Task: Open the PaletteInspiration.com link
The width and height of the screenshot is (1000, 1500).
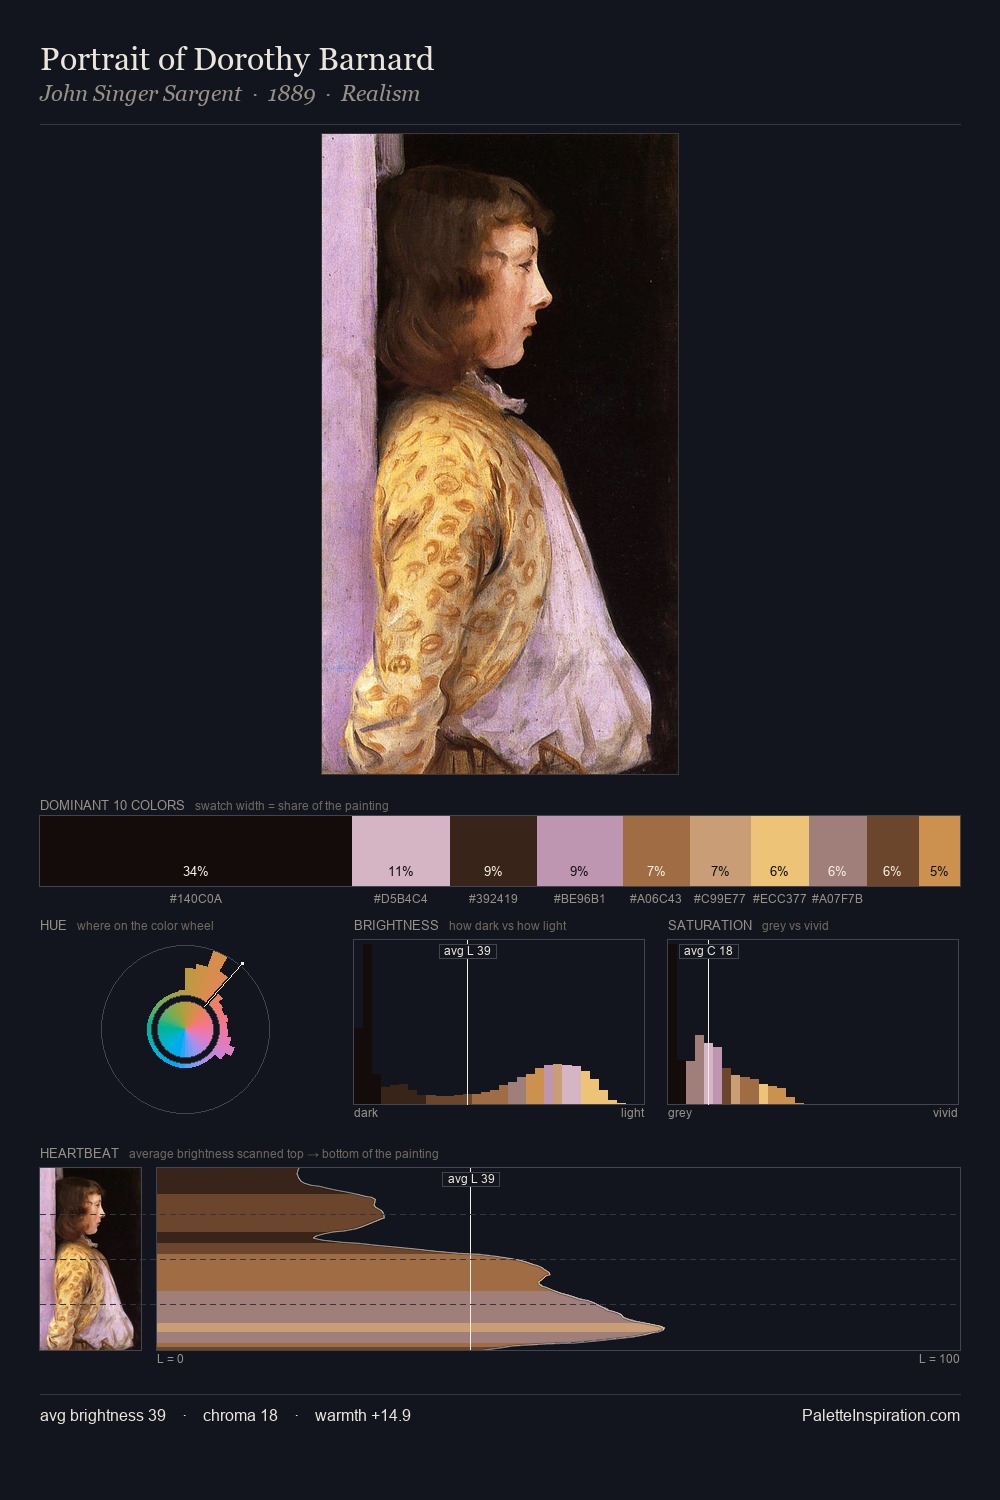Action: (881, 1416)
